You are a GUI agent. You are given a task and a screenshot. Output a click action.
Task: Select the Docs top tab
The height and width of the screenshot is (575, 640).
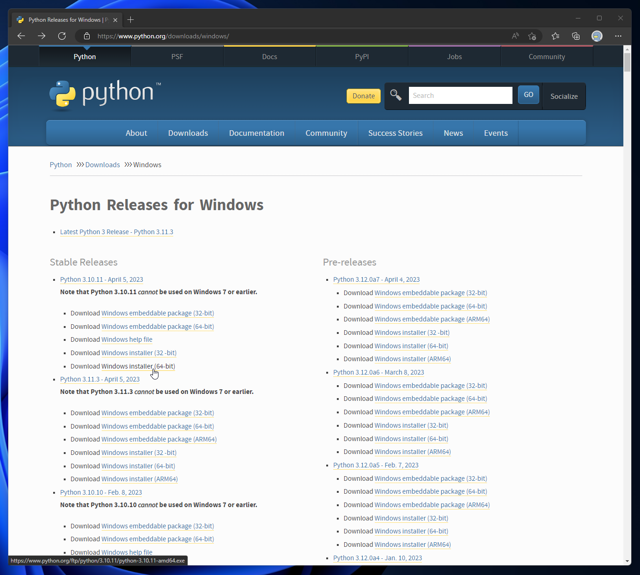[269, 57]
